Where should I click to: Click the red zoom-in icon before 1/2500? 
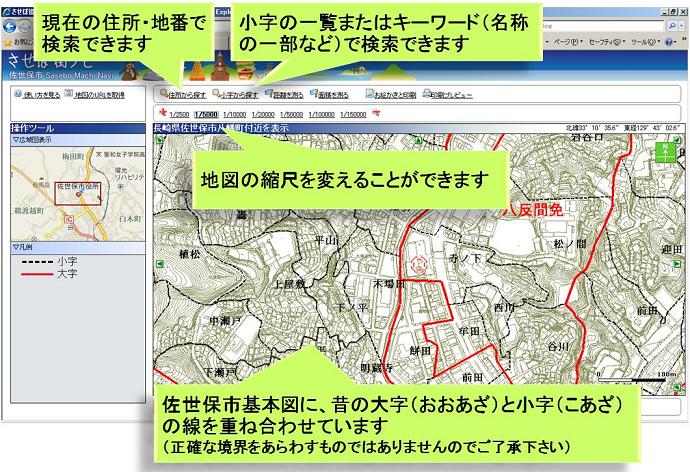click(x=163, y=113)
